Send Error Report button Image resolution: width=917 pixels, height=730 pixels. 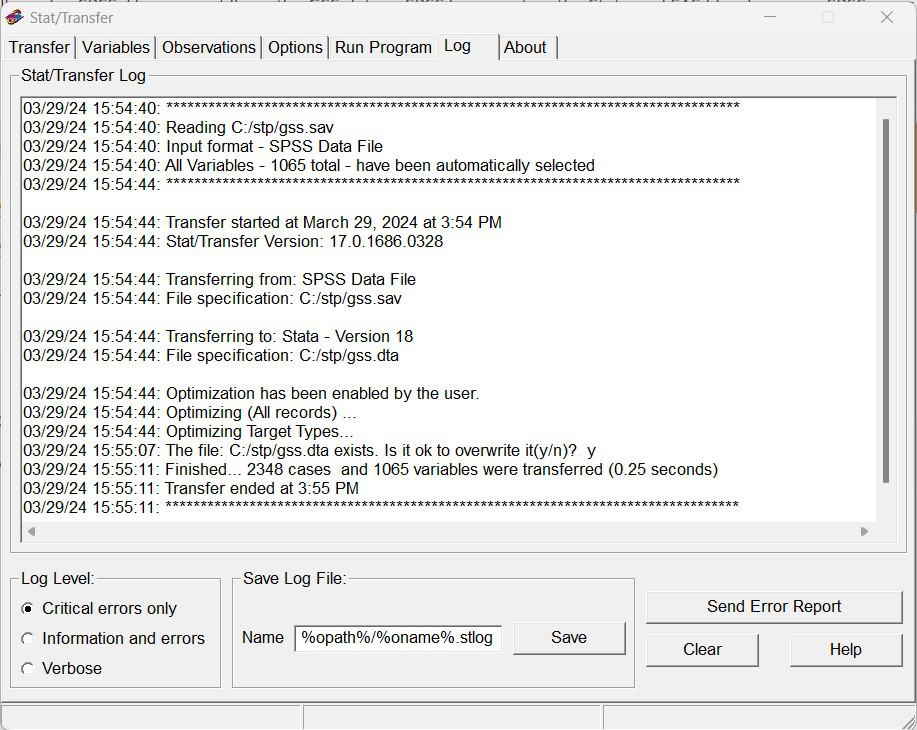(x=774, y=607)
